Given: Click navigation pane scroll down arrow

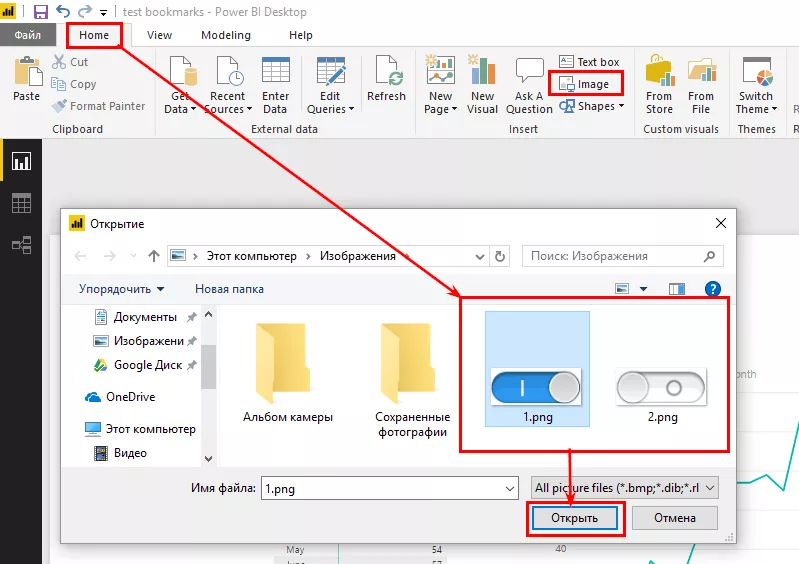Looking at the screenshot, I should pyautogui.click(x=208, y=459).
